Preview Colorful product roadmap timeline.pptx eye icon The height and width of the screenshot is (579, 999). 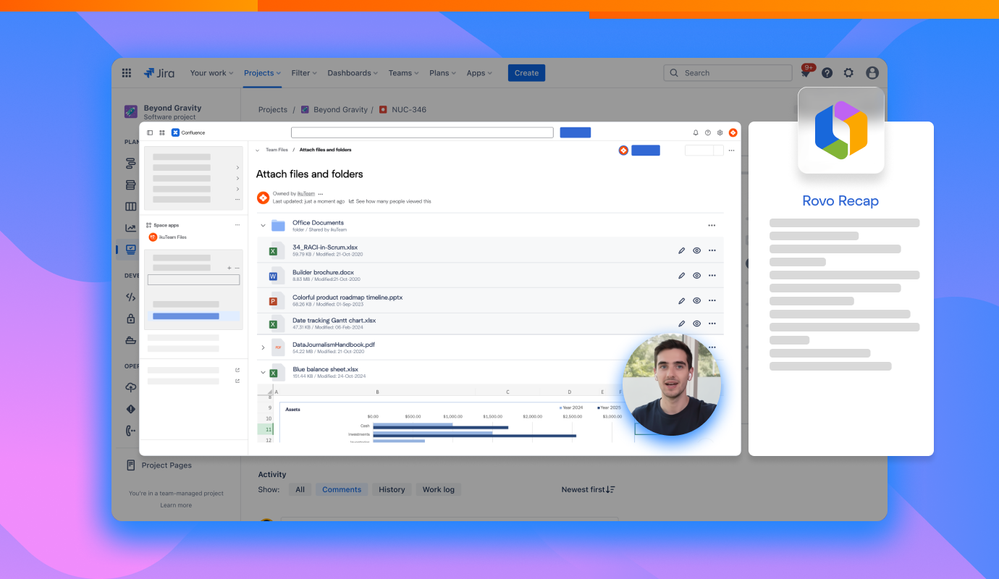tap(697, 301)
